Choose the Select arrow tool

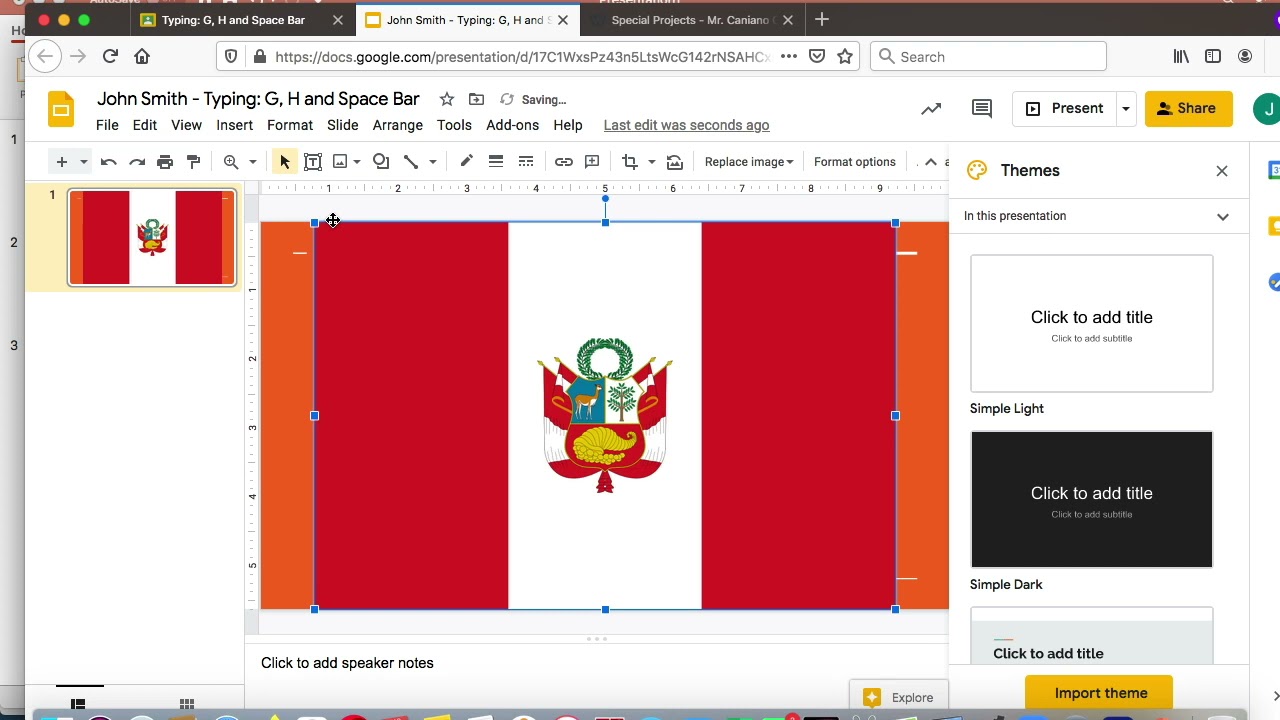click(285, 162)
